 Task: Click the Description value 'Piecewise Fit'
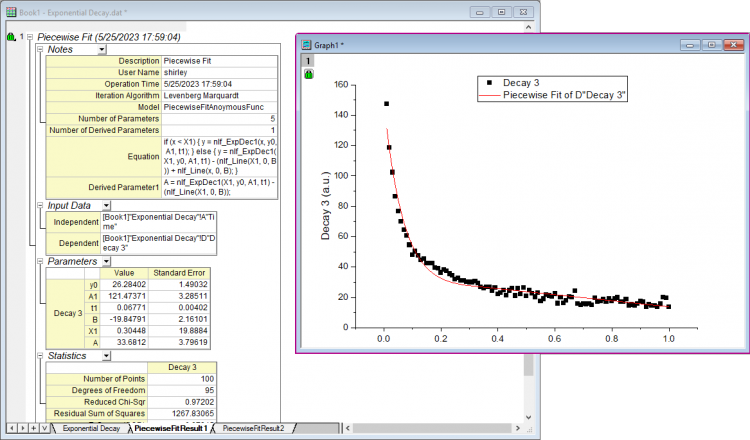click(220, 61)
